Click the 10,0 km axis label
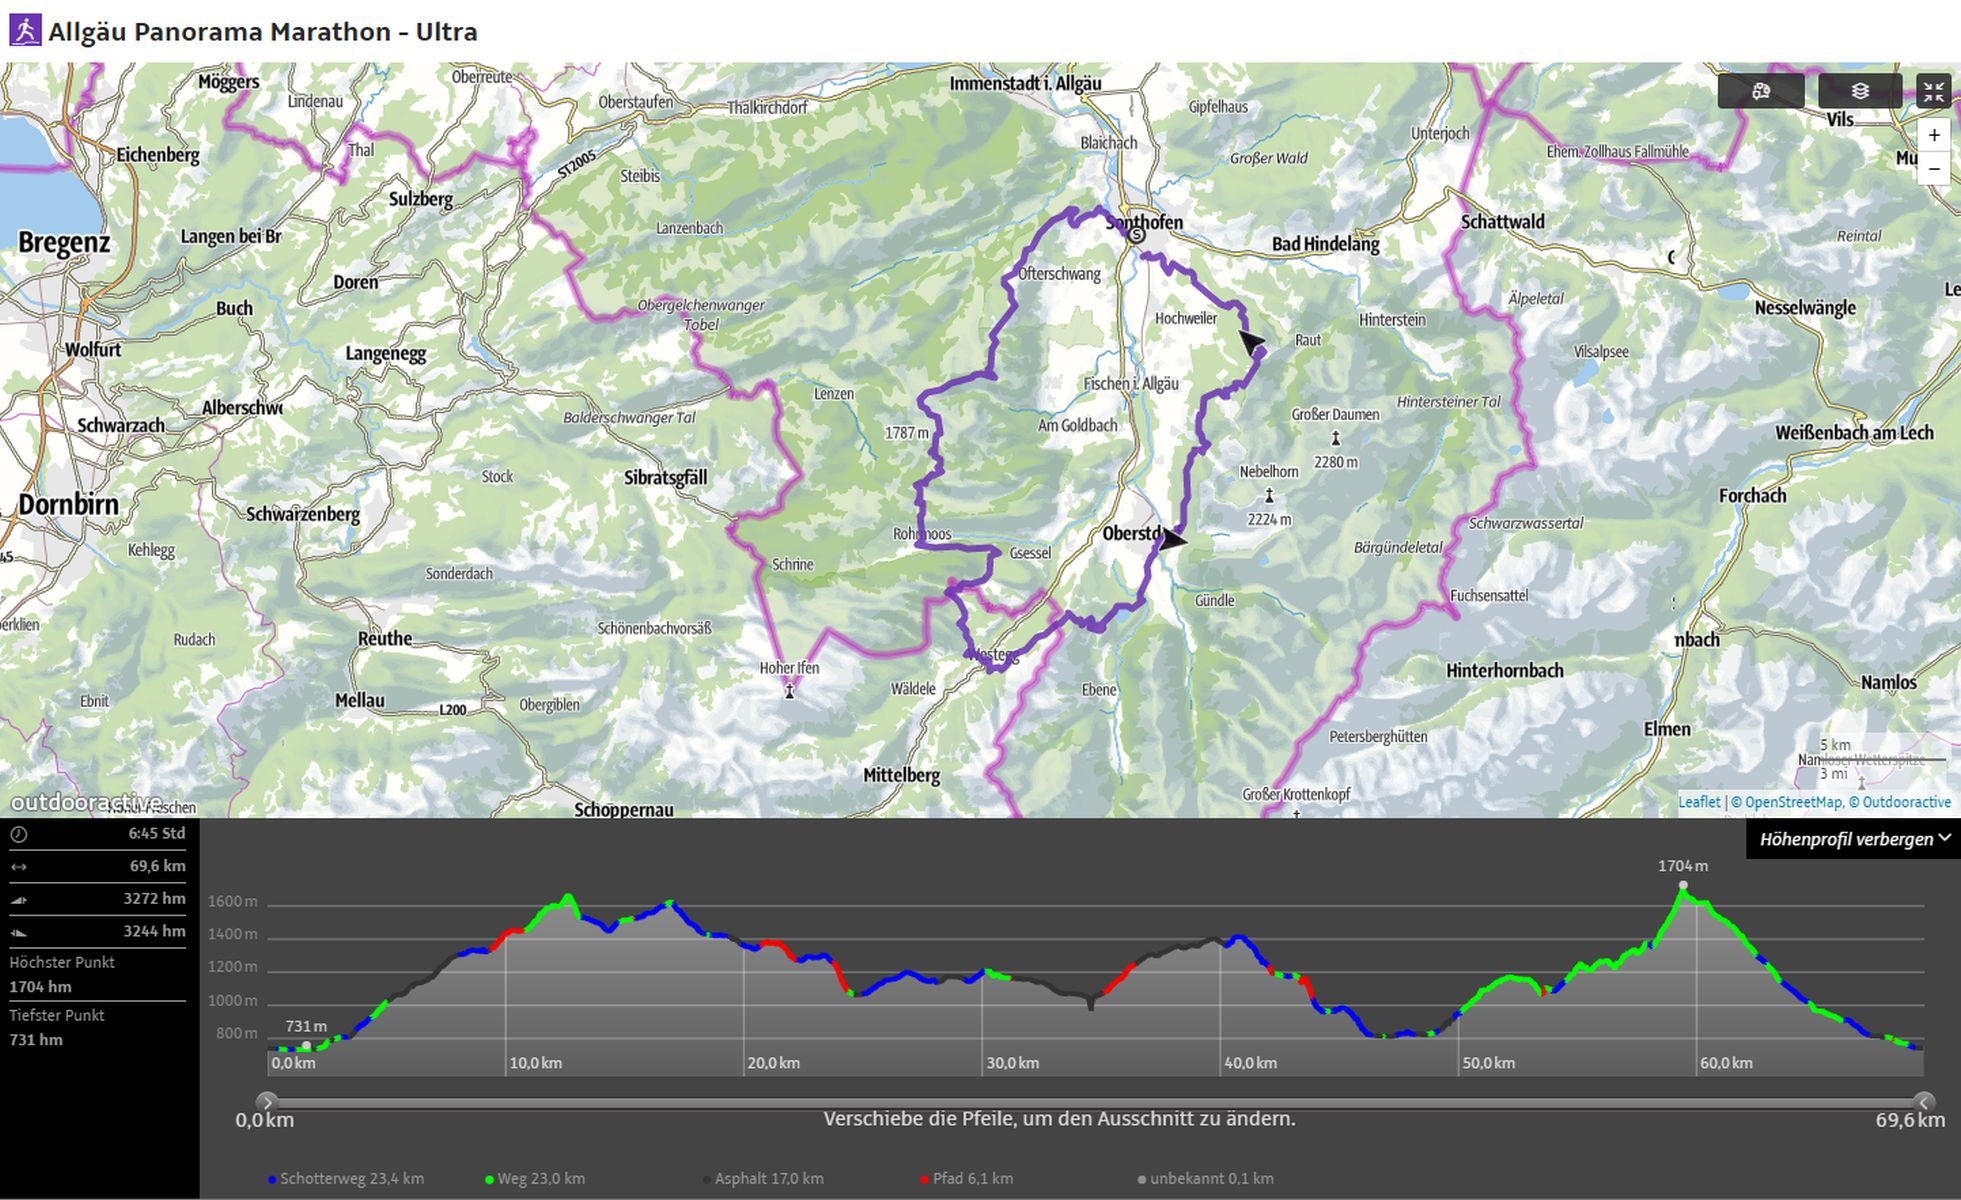Image resolution: width=1961 pixels, height=1200 pixels. tap(535, 1063)
